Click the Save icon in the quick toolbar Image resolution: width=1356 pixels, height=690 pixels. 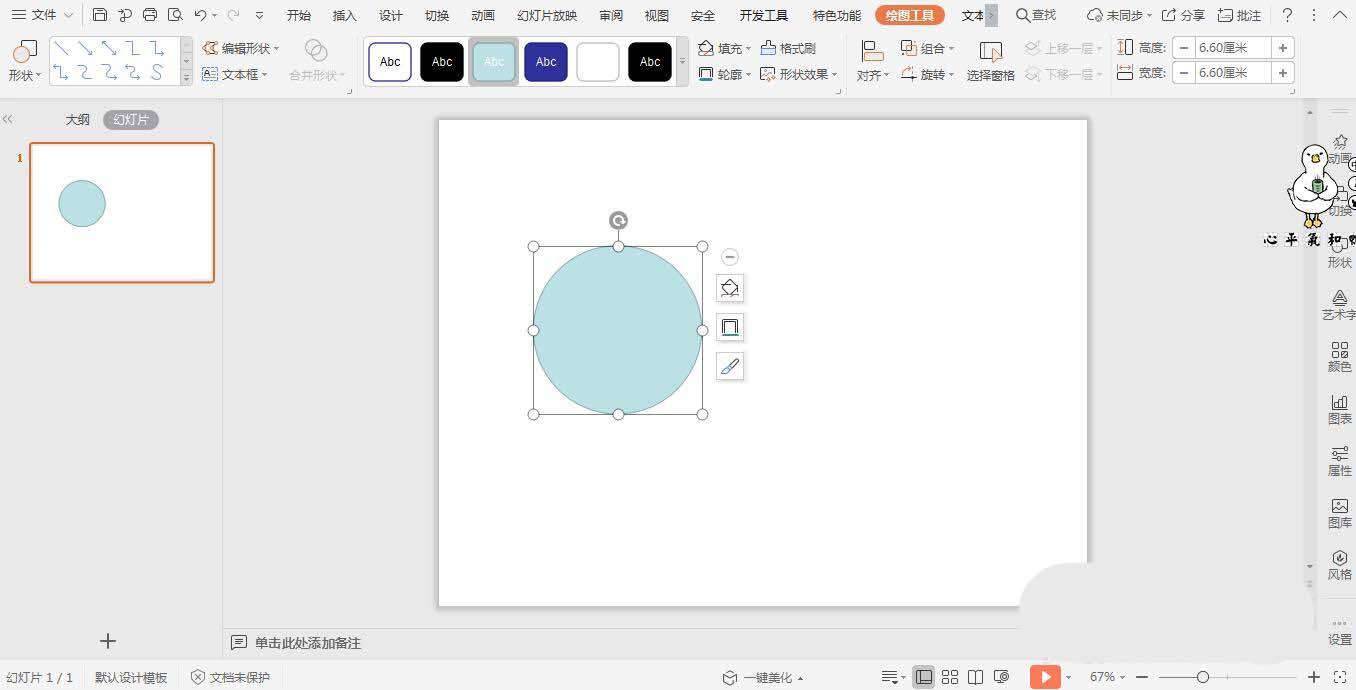tap(100, 15)
